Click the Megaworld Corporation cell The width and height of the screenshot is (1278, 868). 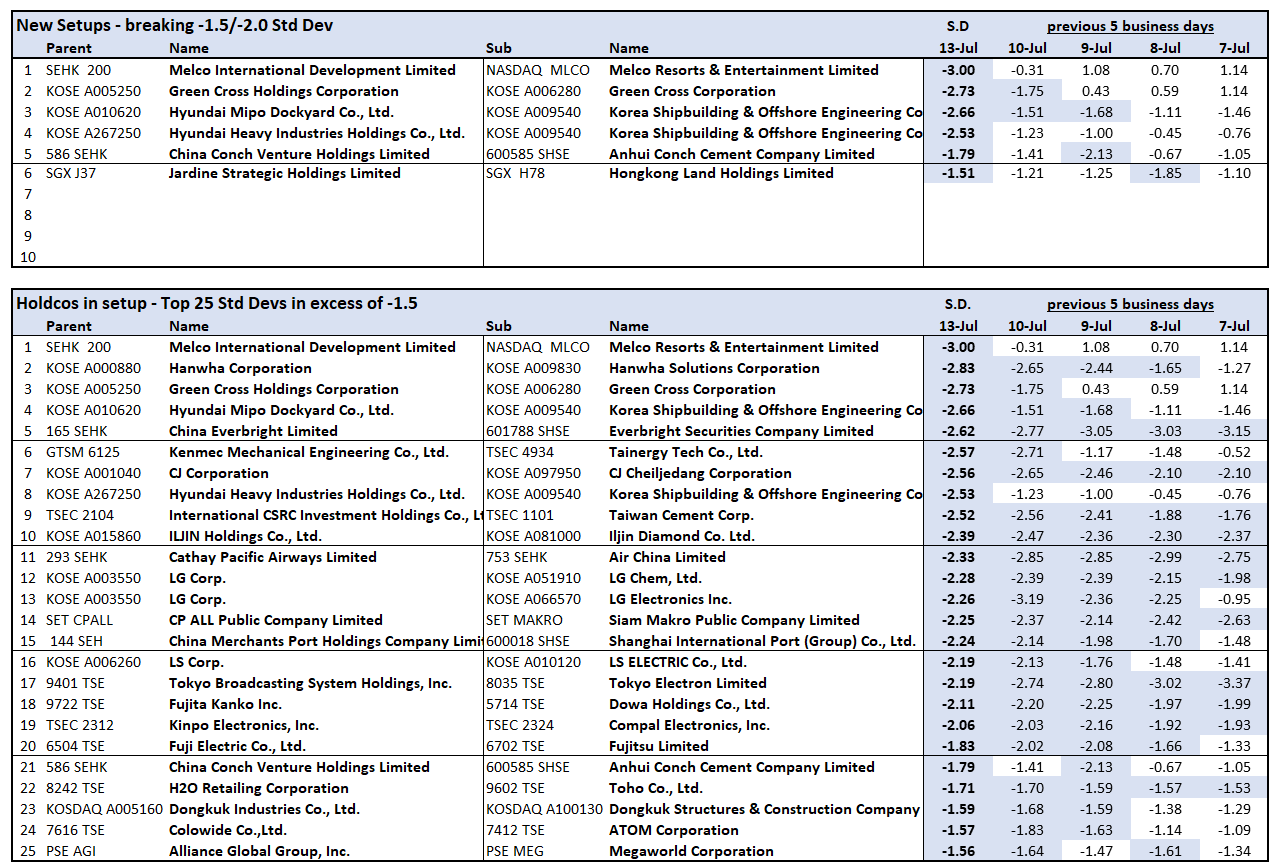[x=691, y=851]
